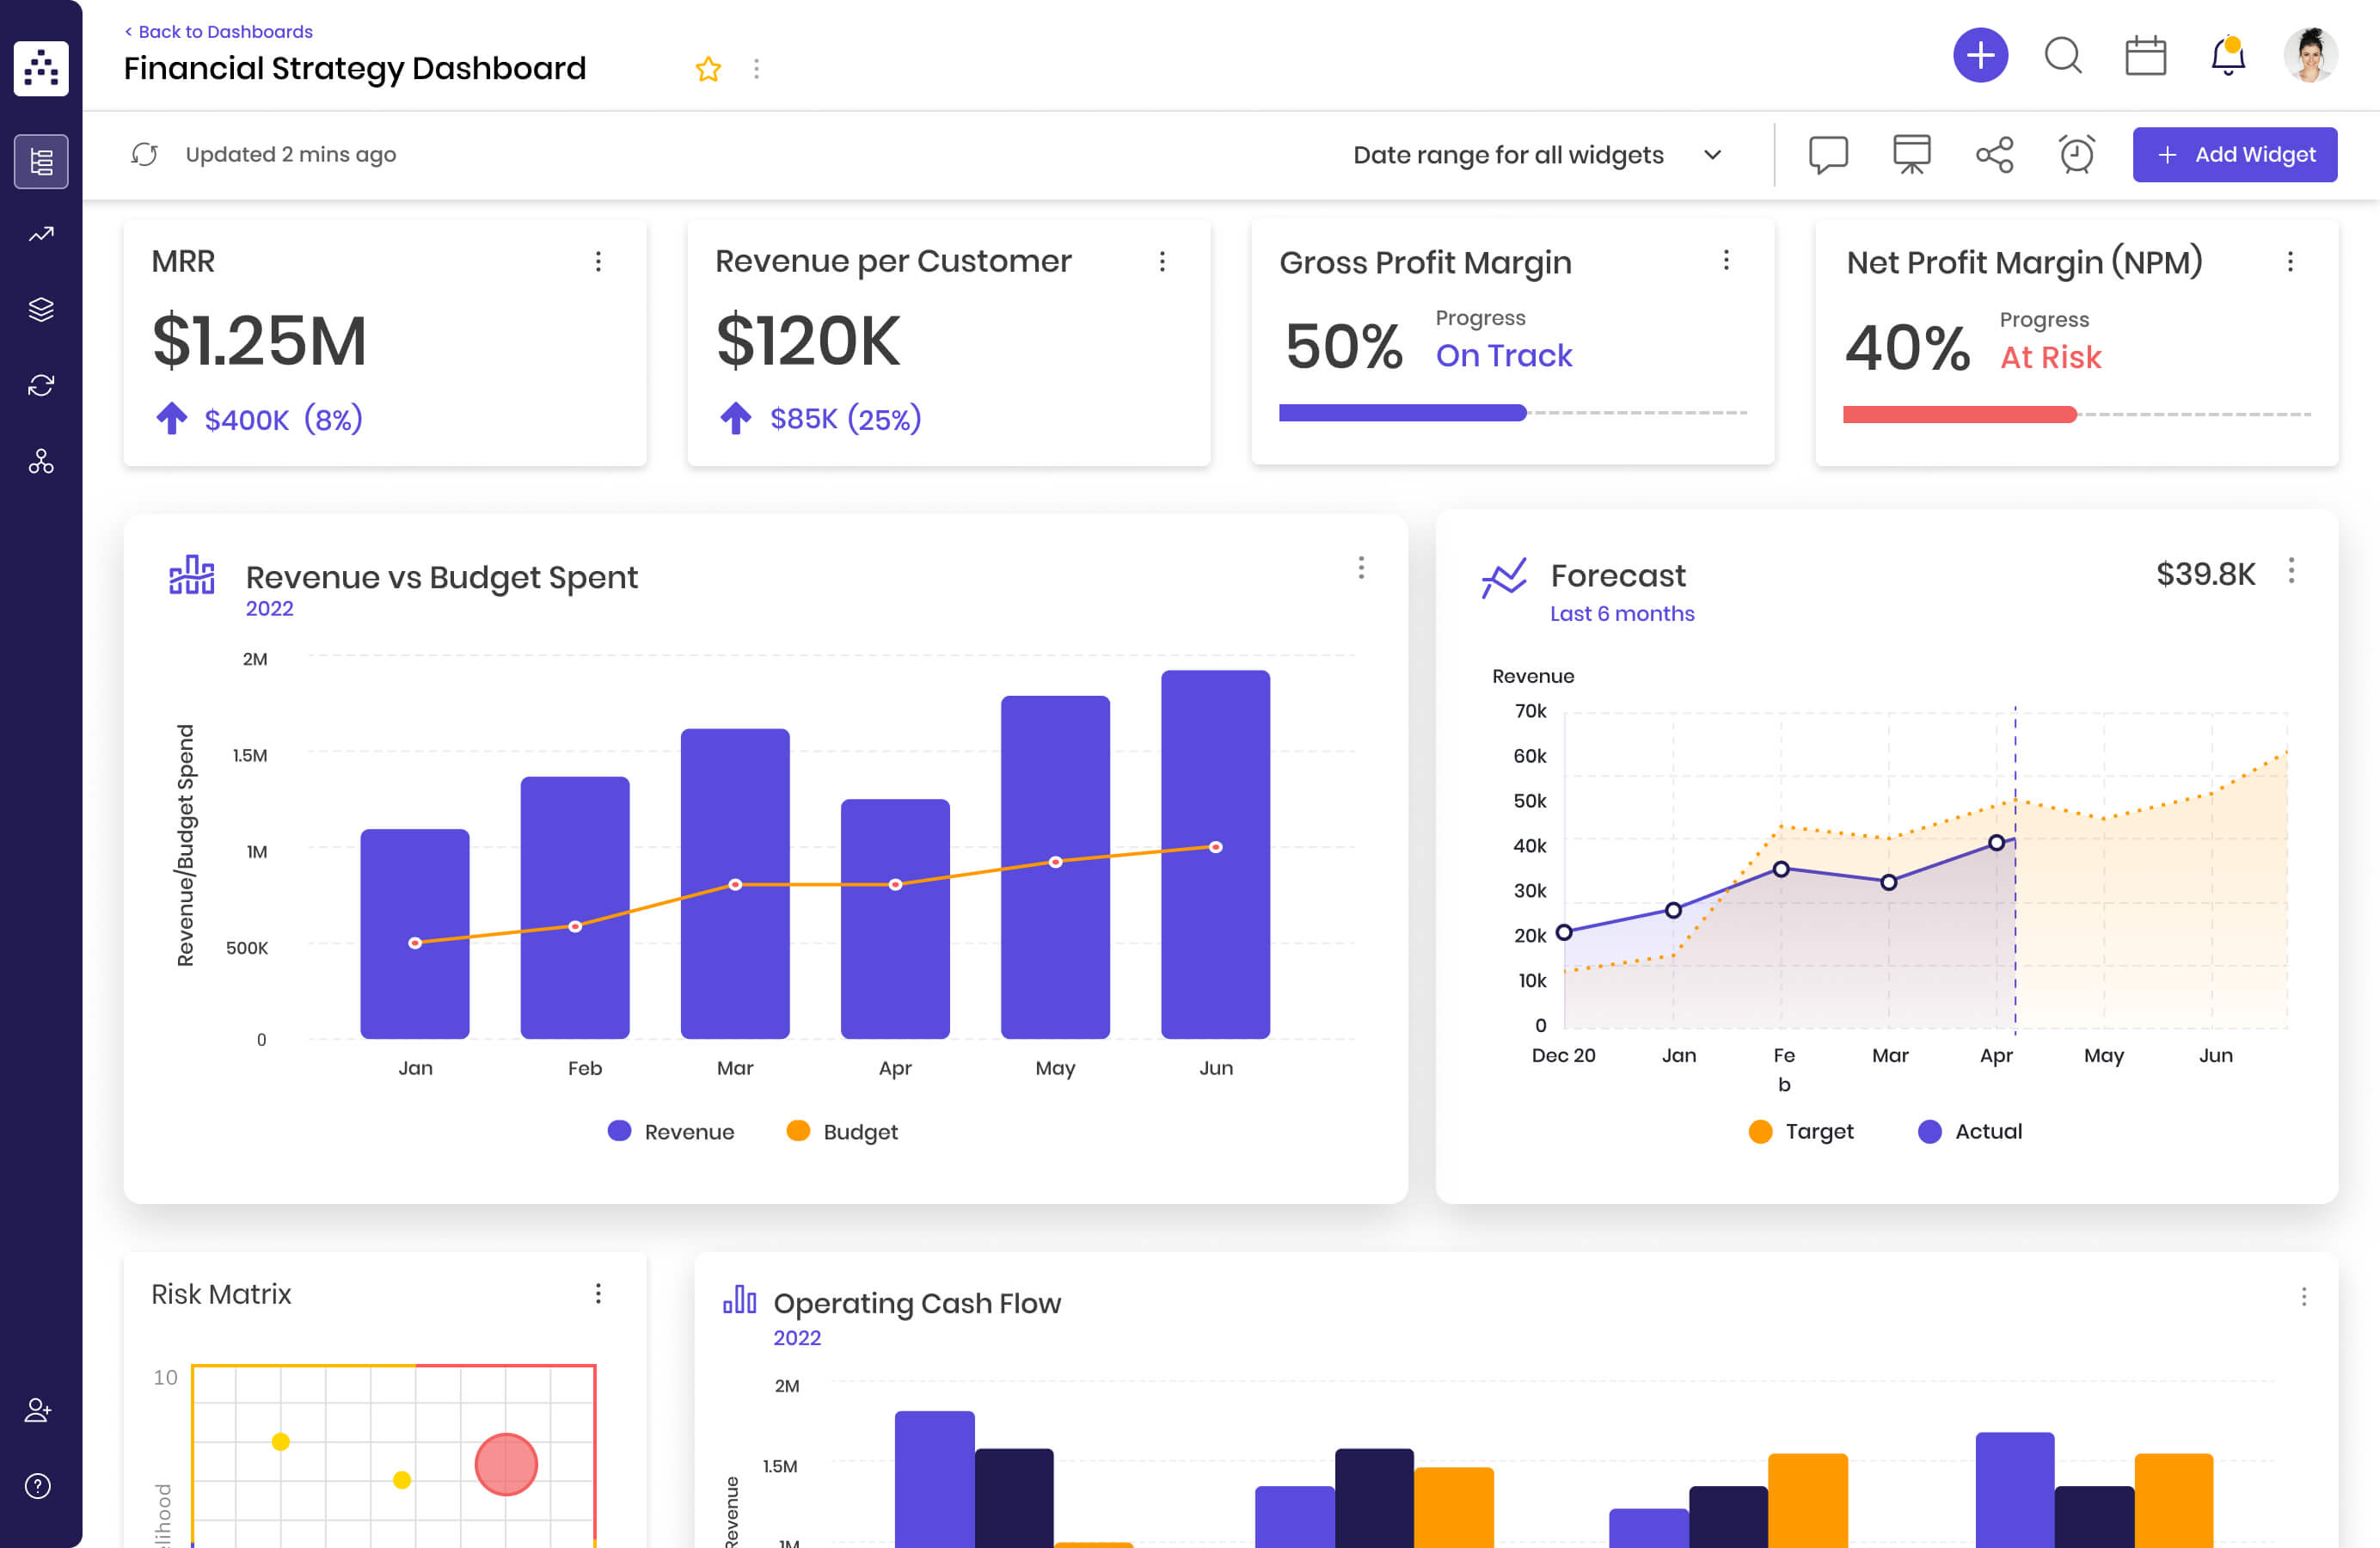Click the history/timer icon in toolbar
The image size is (2380, 1548).
[x=2078, y=155]
